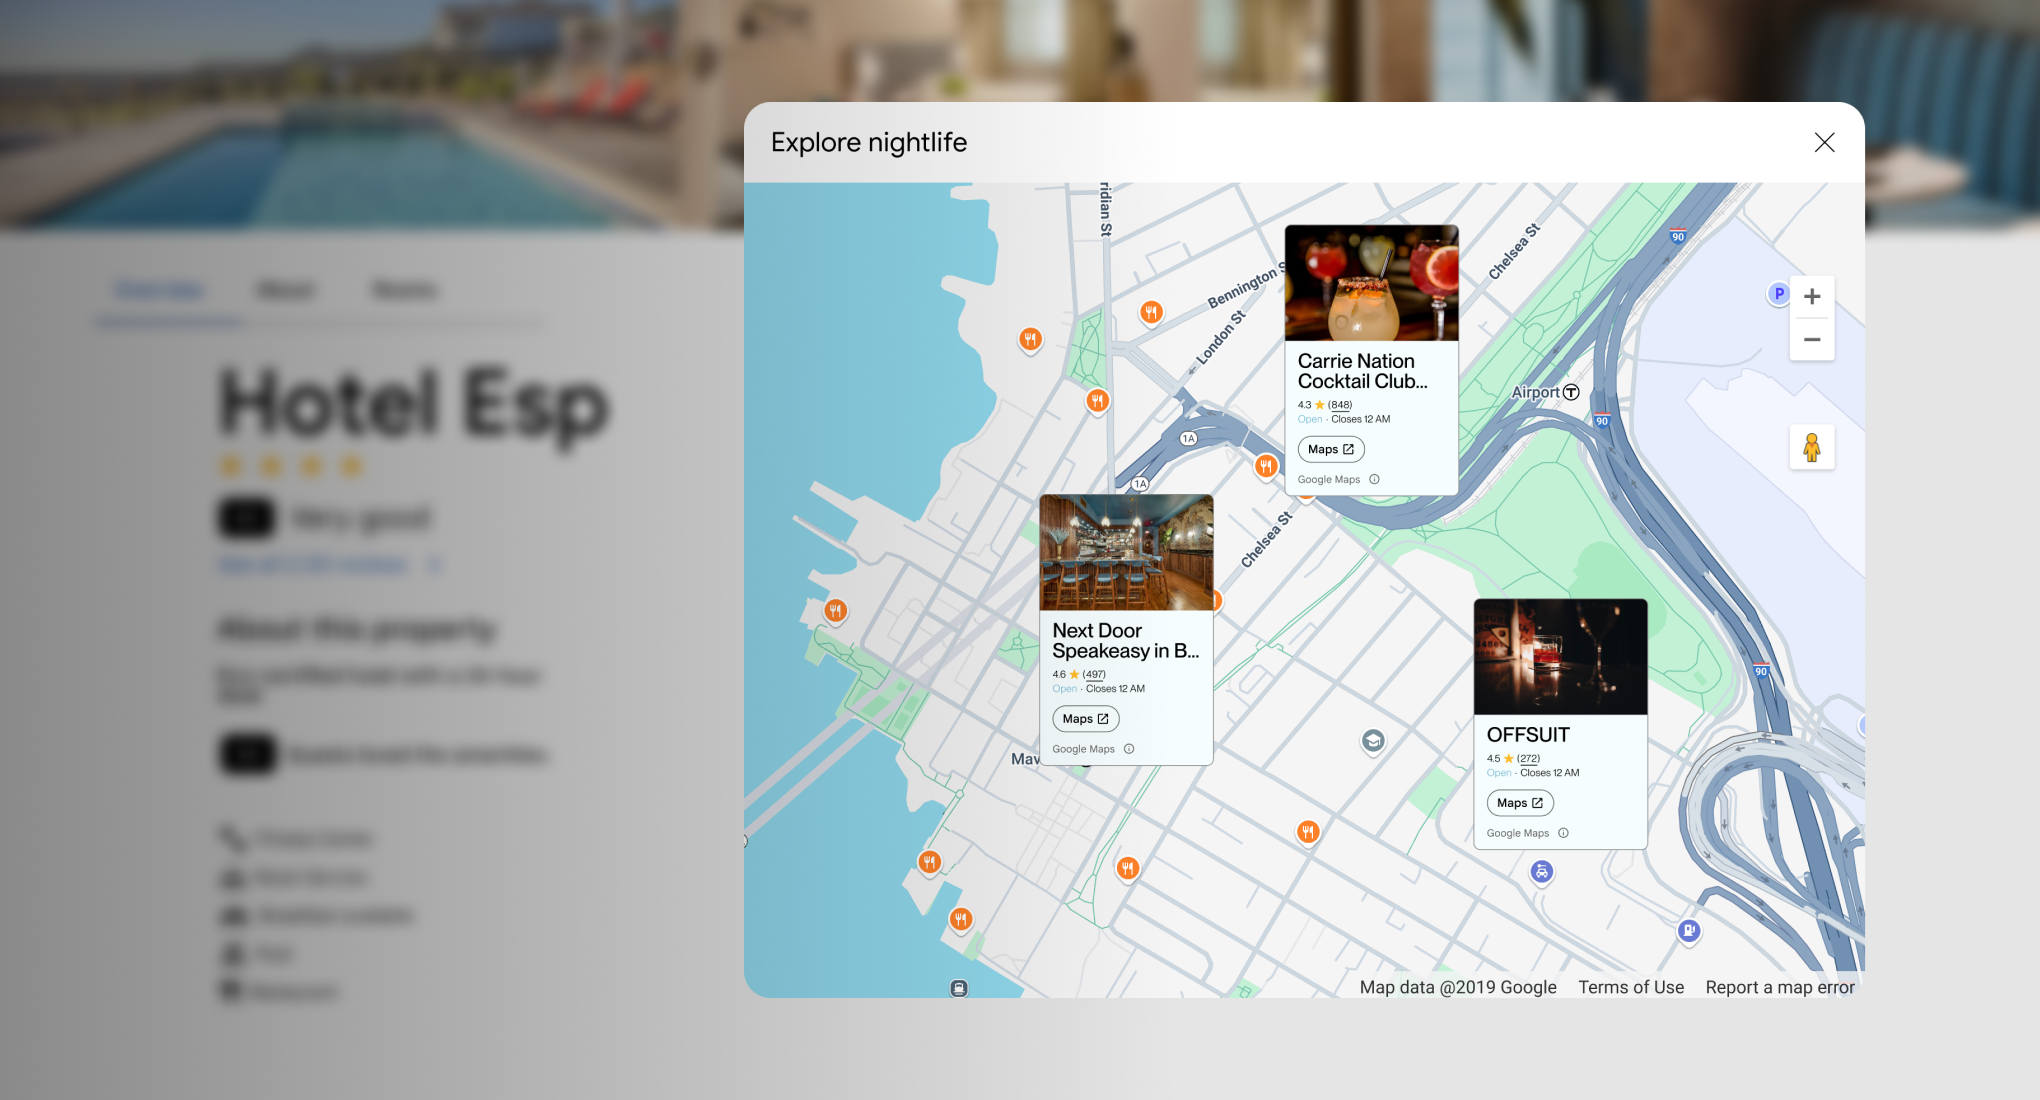Click the school graduation-cap map icon
This screenshot has width=2040, height=1100.
click(x=1373, y=742)
